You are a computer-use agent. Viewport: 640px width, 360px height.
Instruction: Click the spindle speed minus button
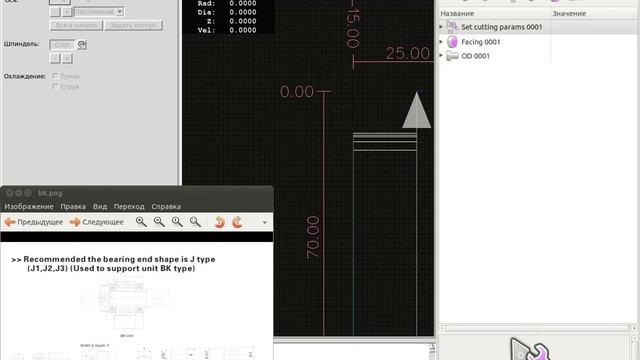(x=55, y=58)
